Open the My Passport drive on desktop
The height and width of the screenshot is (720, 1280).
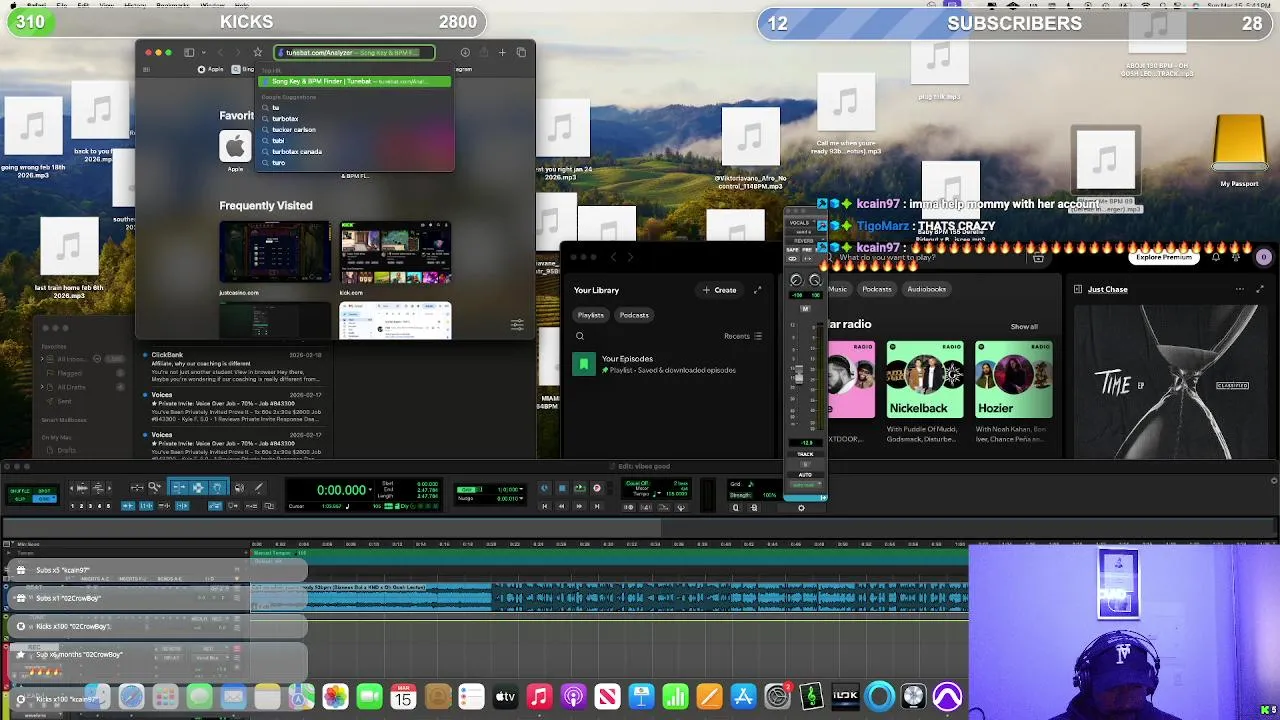[1240, 150]
